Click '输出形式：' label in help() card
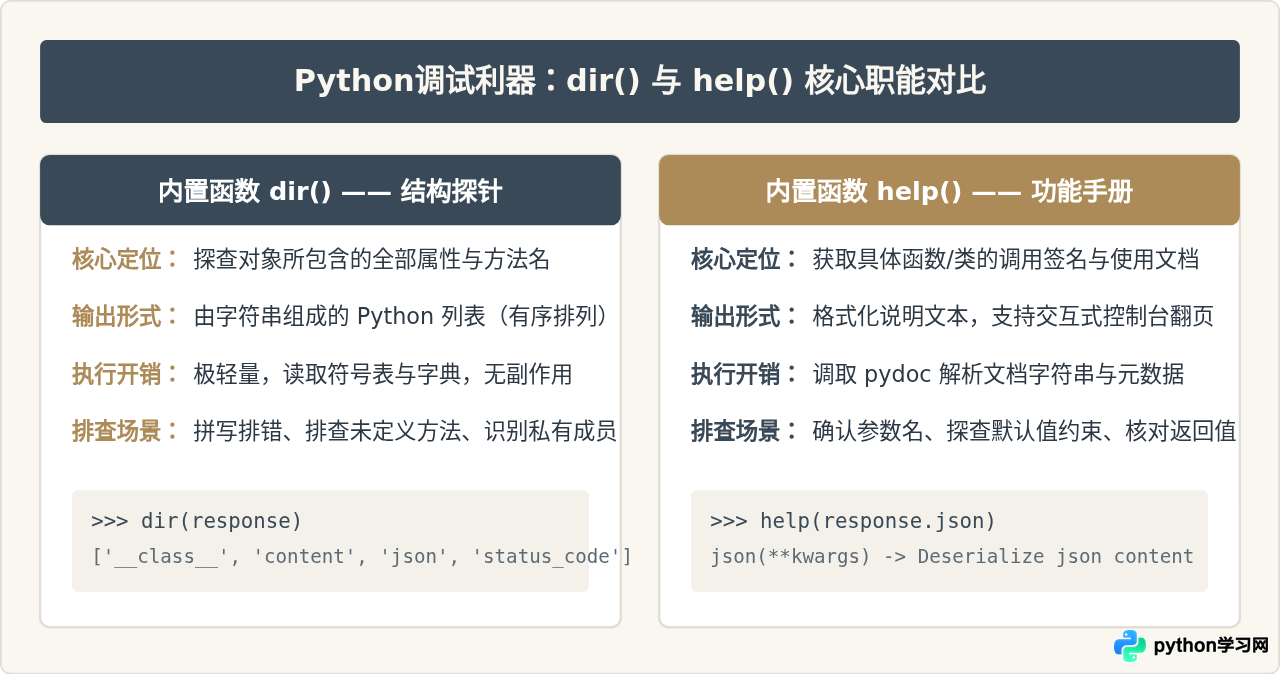The image size is (1280, 674). 746,317
